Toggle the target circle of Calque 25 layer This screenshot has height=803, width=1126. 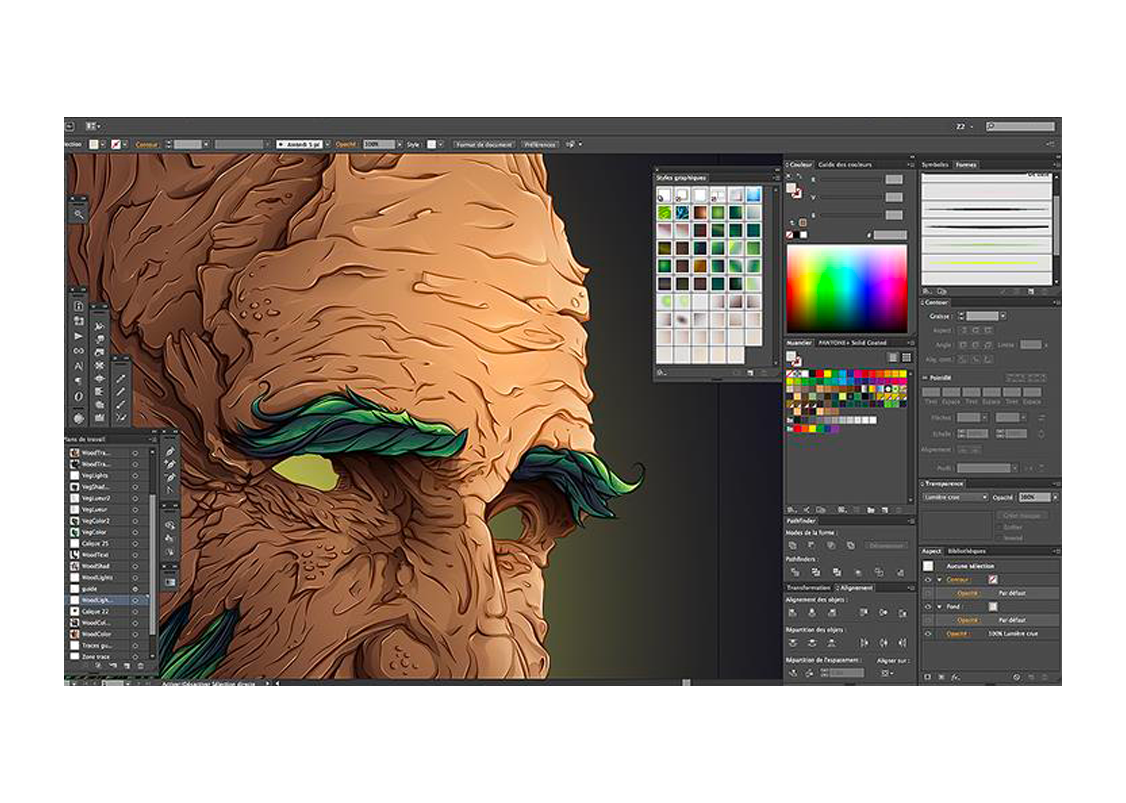pyautogui.click(x=135, y=544)
